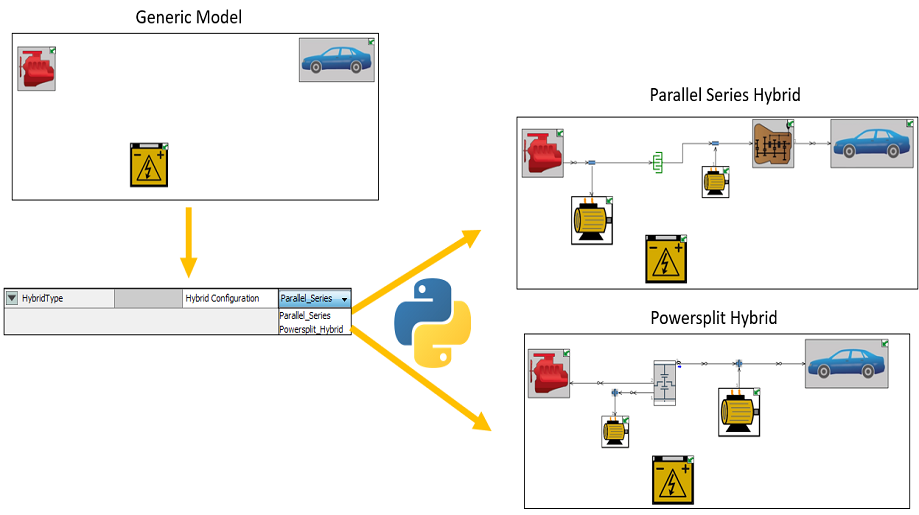Click the blue car in Powersplit Hybrid
The height and width of the screenshot is (515, 919).
tap(846, 364)
